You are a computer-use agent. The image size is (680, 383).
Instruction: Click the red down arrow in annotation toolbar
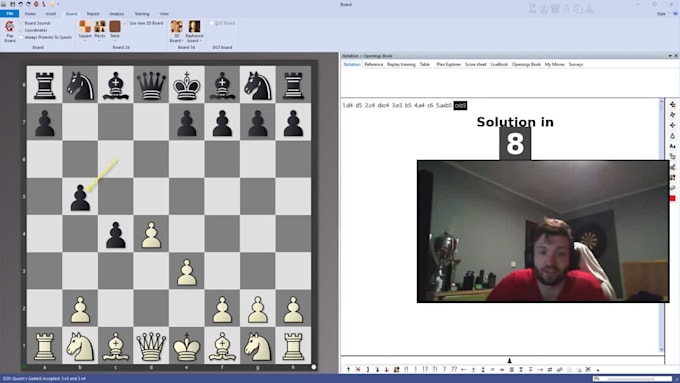(x=386, y=370)
